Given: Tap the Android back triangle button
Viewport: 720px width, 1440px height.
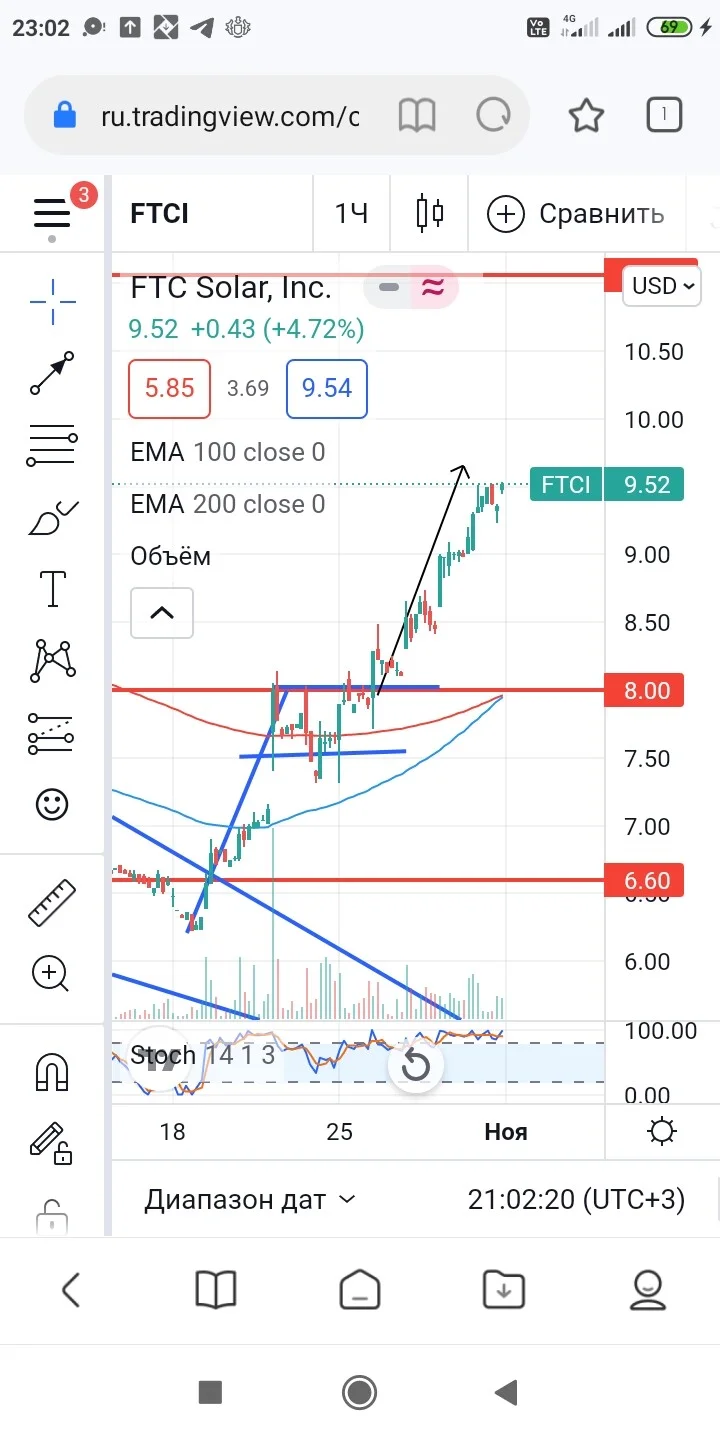Looking at the screenshot, I should 507,1392.
